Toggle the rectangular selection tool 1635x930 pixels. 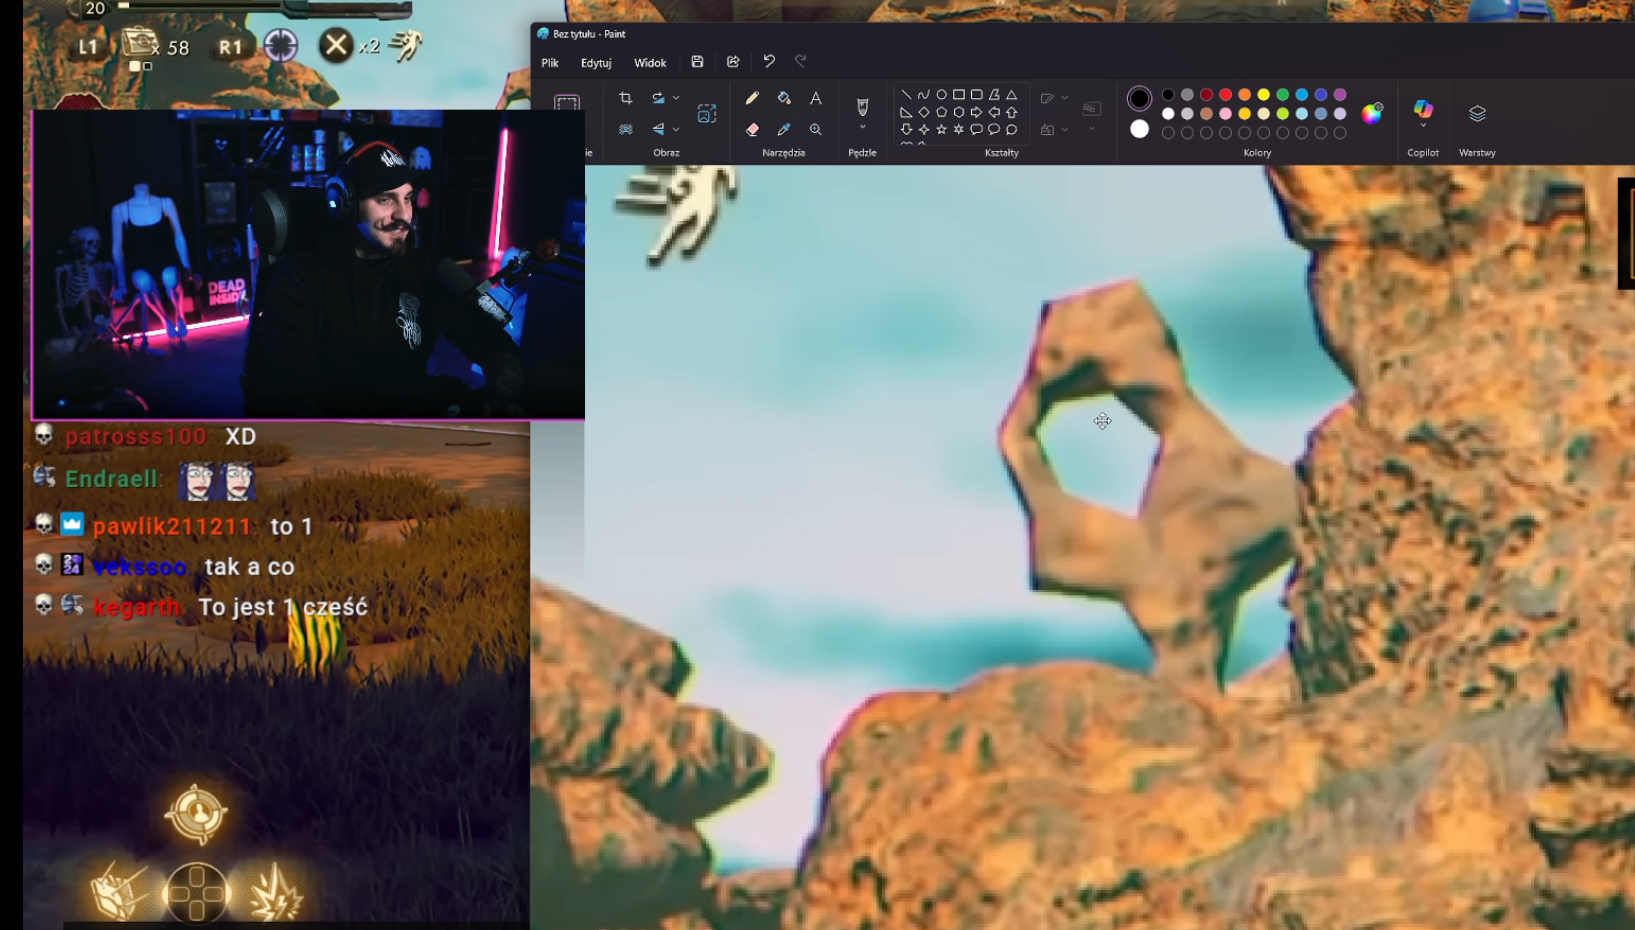point(567,104)
